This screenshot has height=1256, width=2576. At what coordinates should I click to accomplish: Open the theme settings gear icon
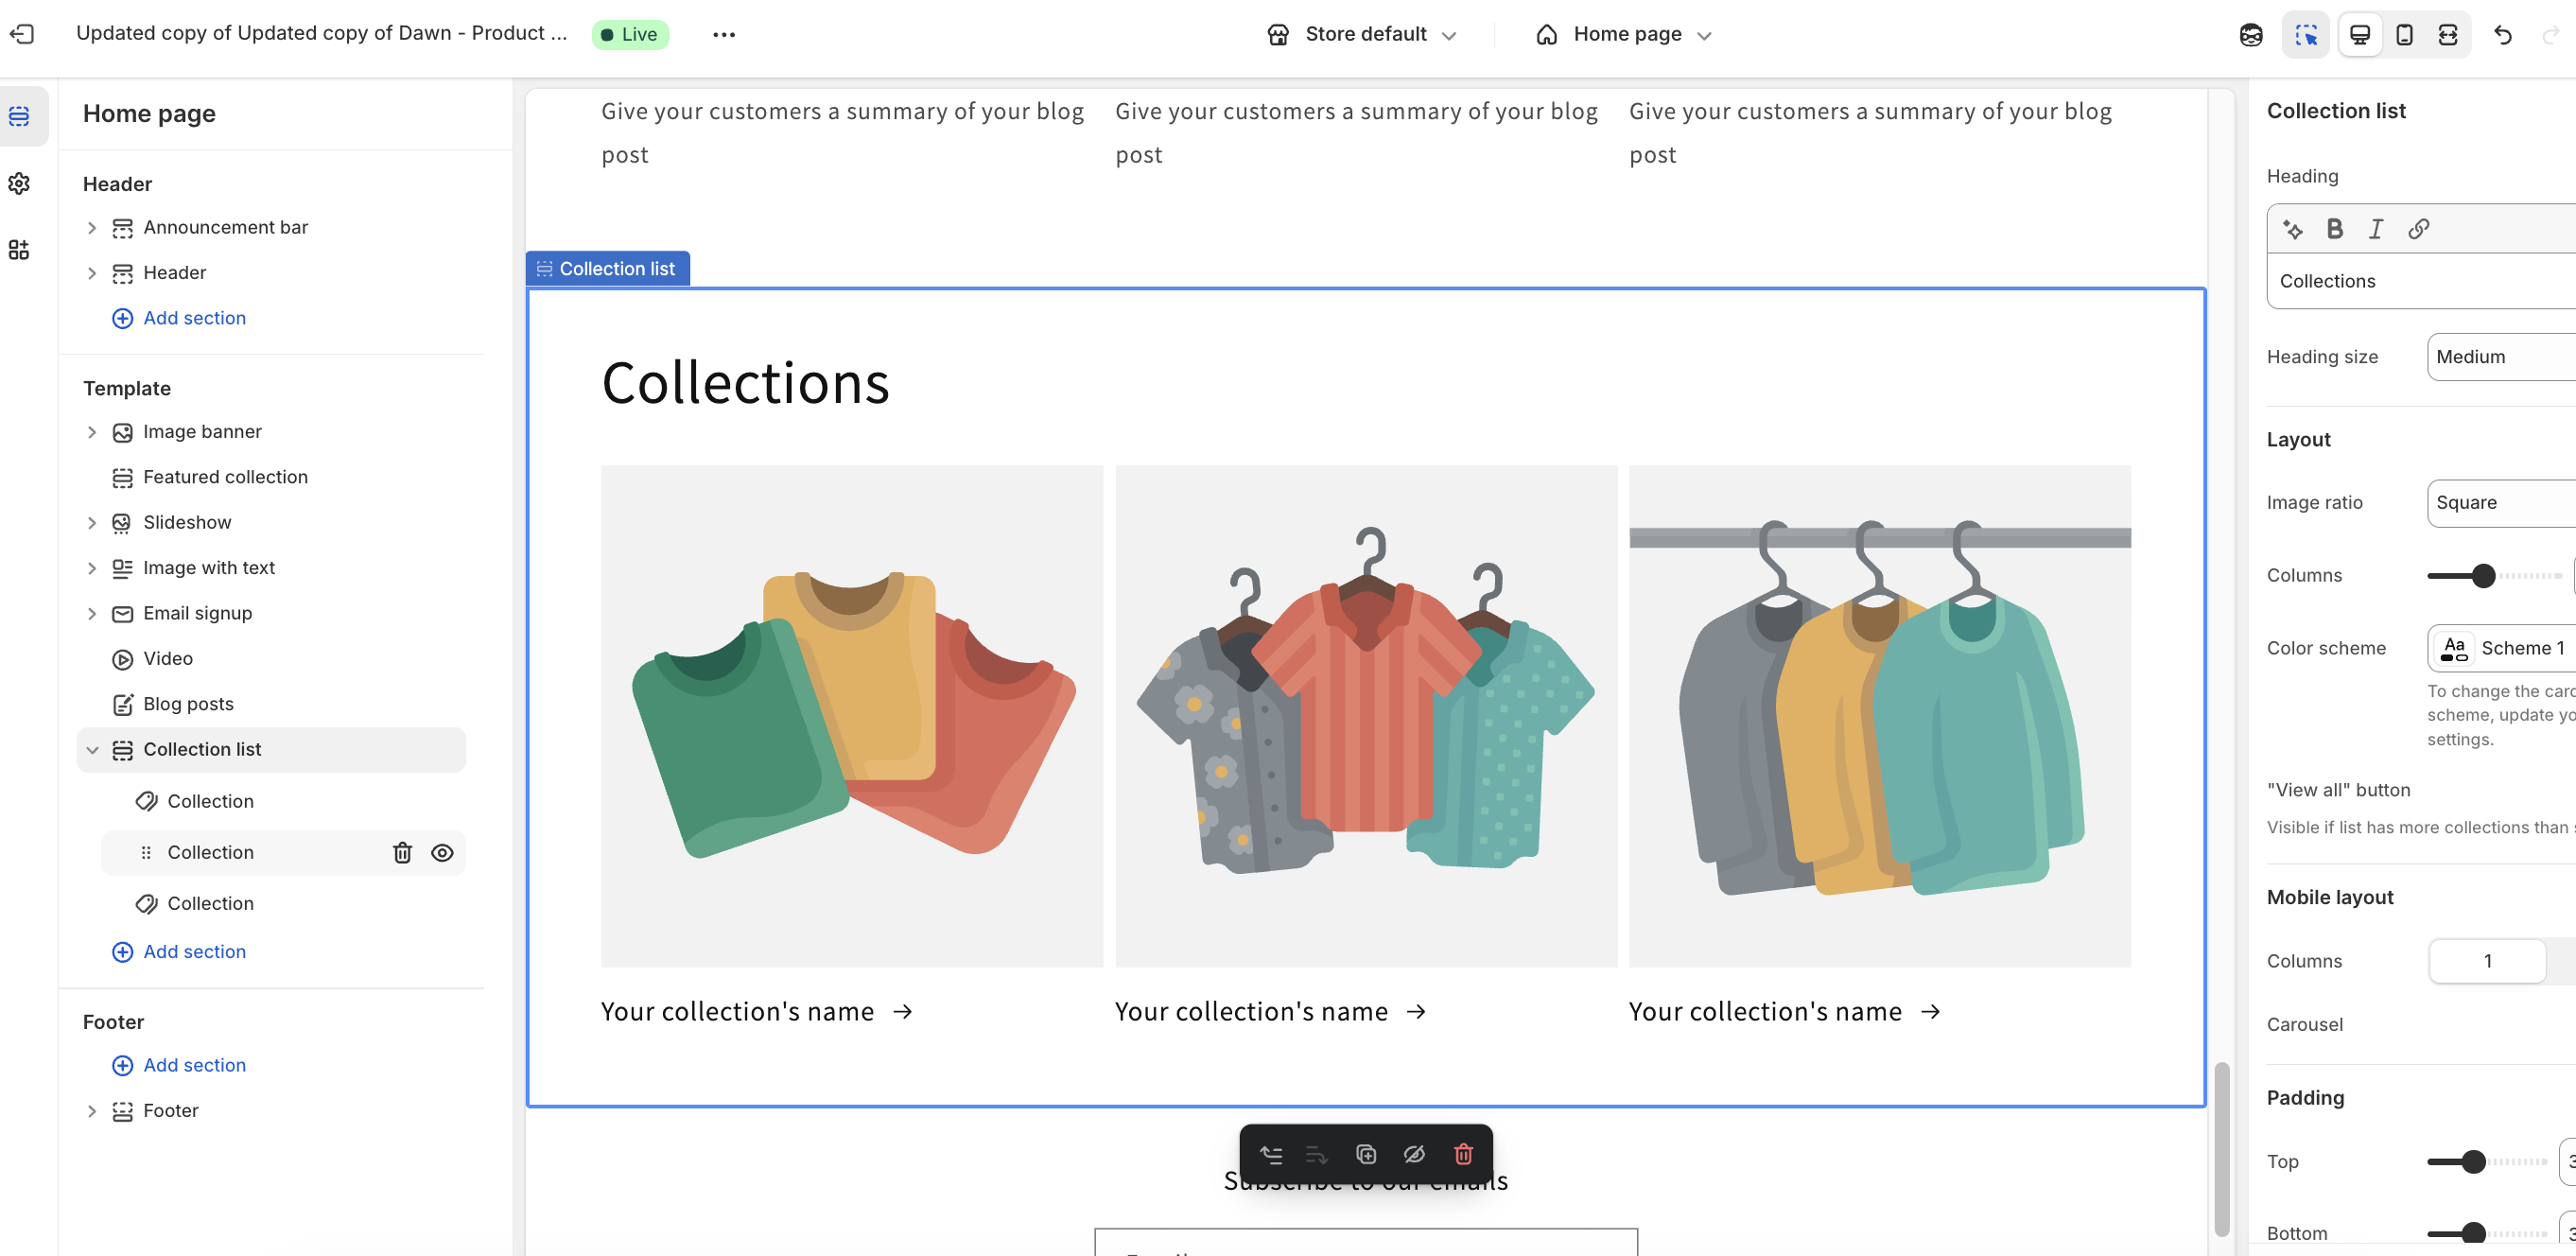(19, 183)
